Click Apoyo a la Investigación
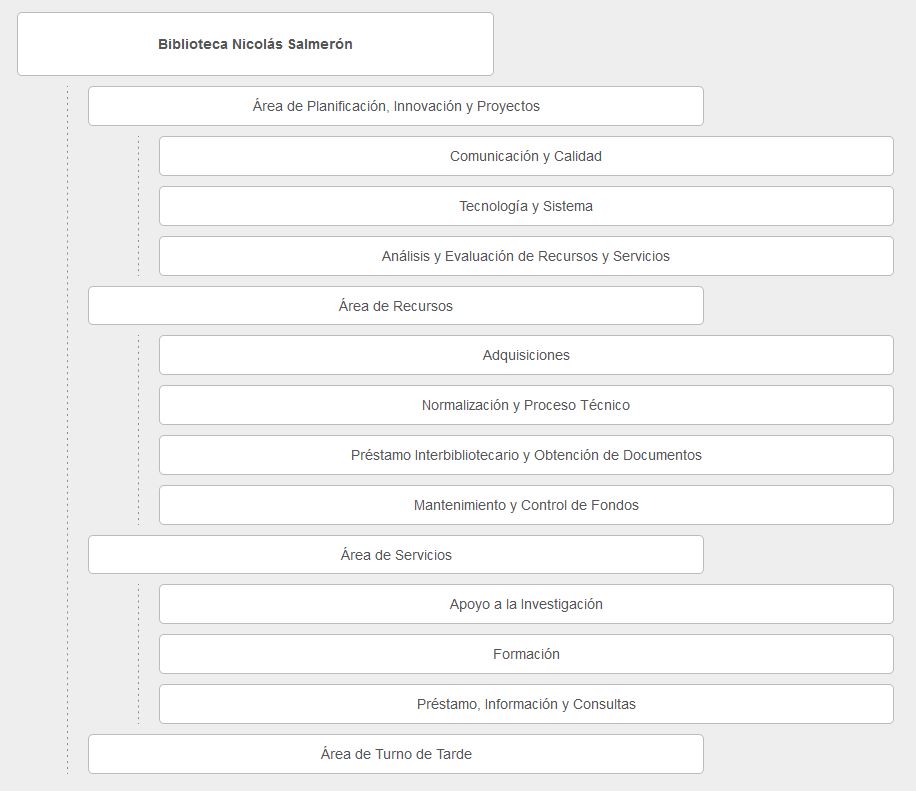Screen dimensions: 916x791 tap(525, 604)
